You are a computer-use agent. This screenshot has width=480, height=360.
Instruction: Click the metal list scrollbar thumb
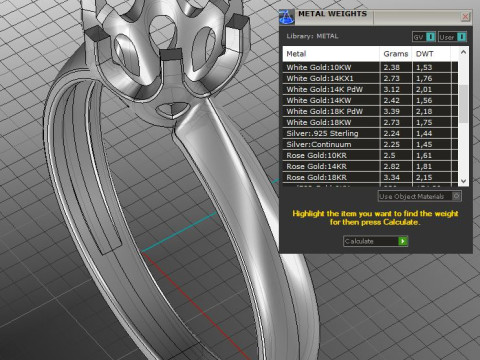tap(463, 104)
